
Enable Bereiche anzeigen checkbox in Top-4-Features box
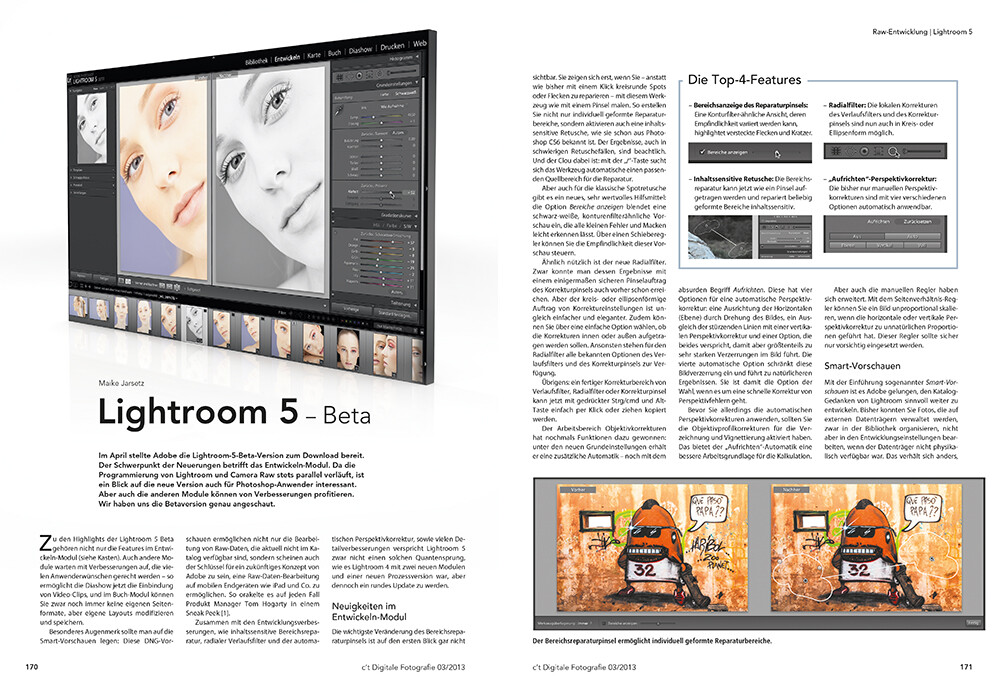702,152
